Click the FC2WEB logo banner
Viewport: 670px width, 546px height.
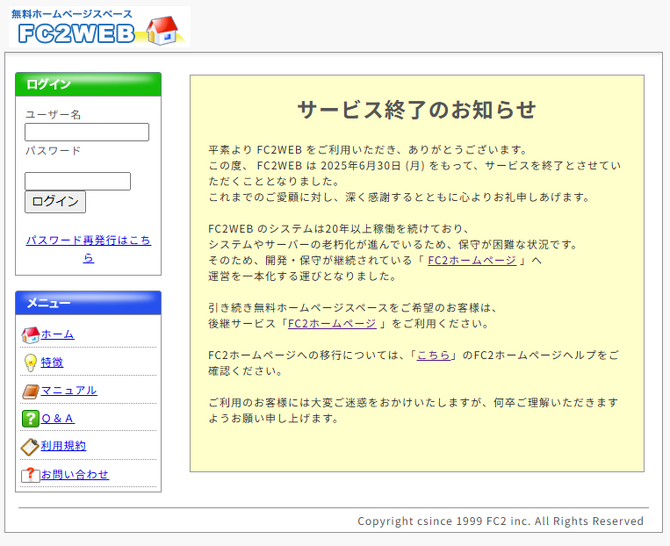(x=99, y=26)
